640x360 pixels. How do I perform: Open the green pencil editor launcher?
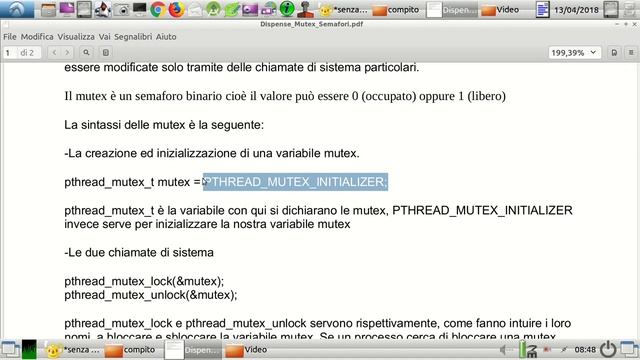click(231, 9)
